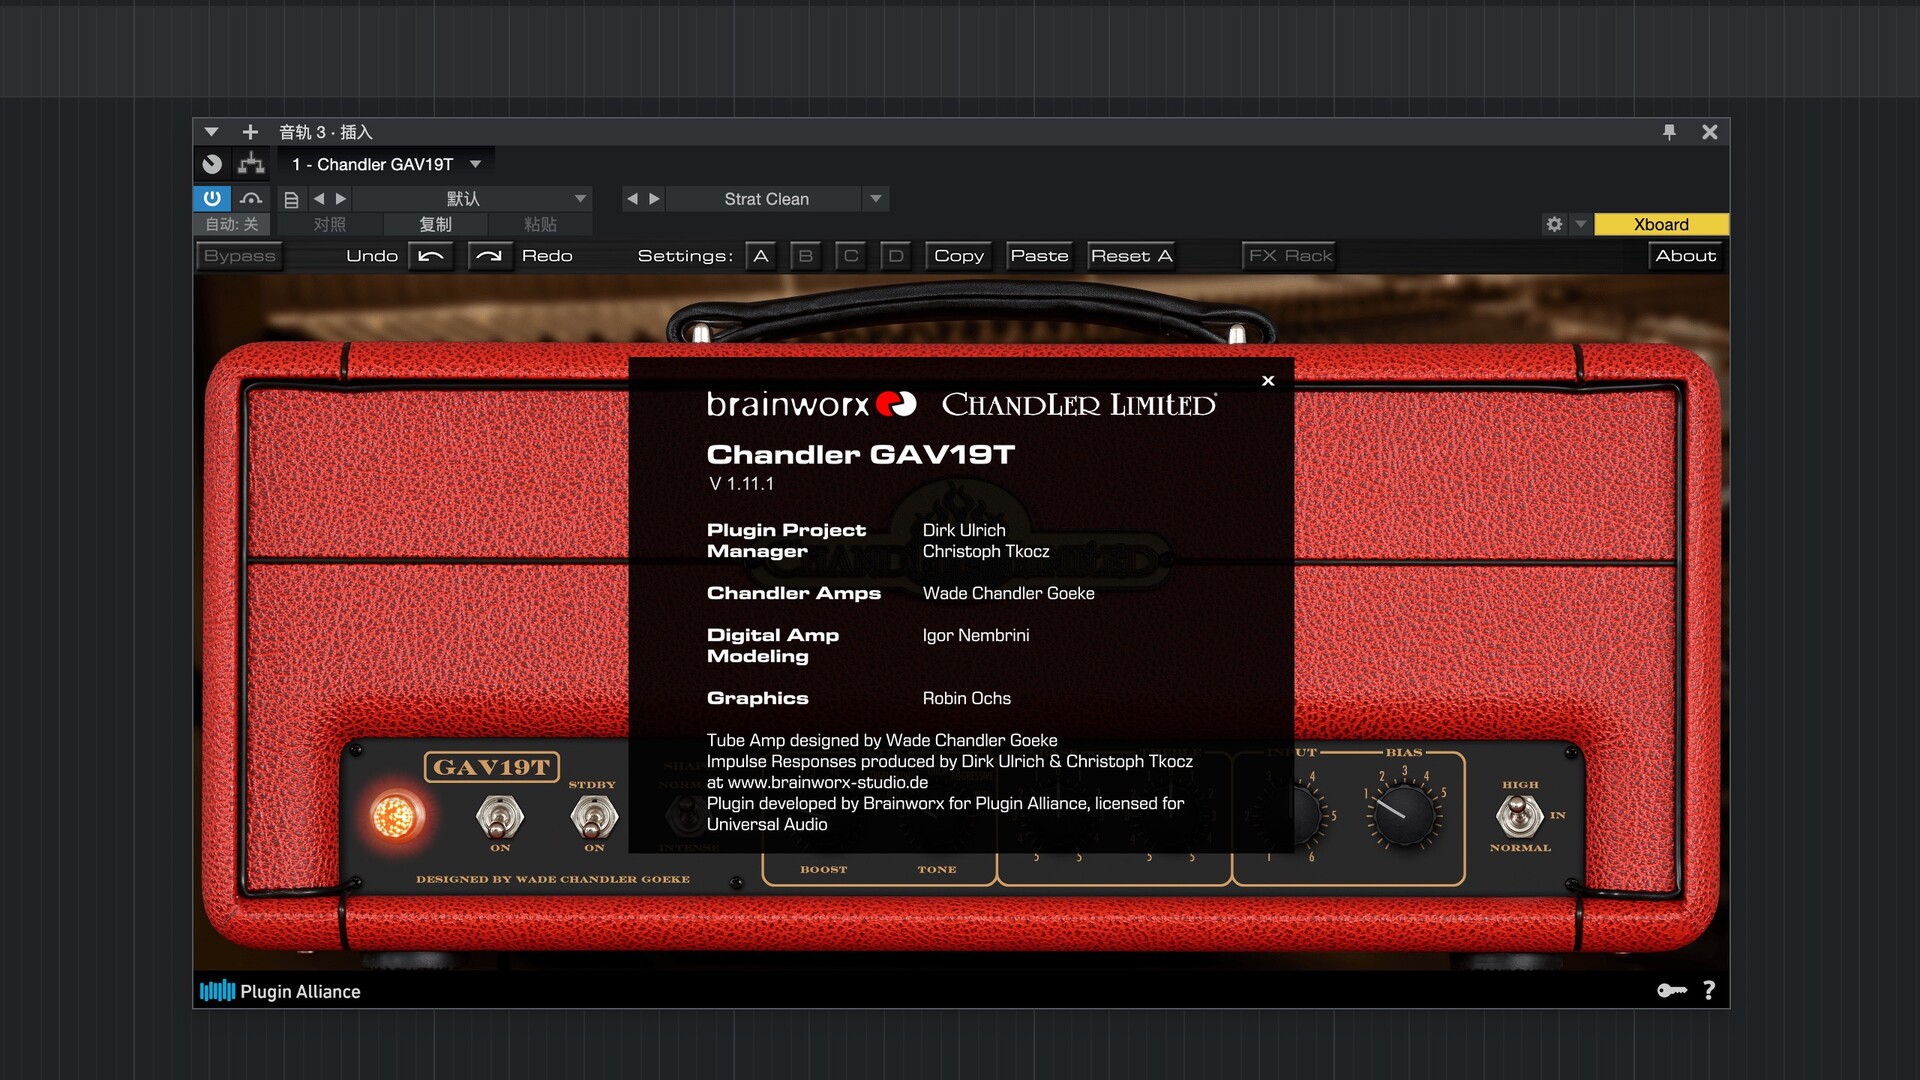The height and width of the screenshot is (1080, 1920).
Task: Toggle automation mode 自动: 关
Action: (x=232, y=225)
